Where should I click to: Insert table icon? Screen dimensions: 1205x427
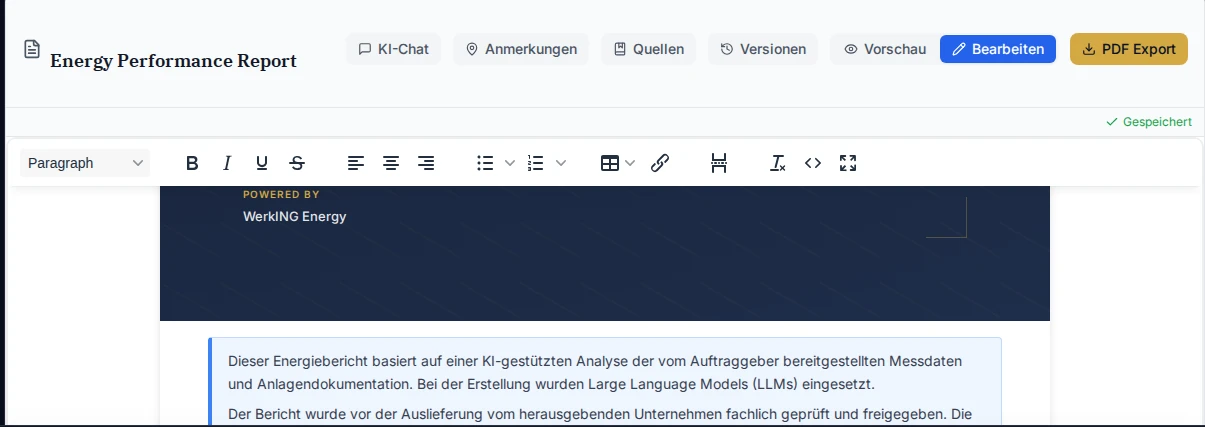[609, 163]
